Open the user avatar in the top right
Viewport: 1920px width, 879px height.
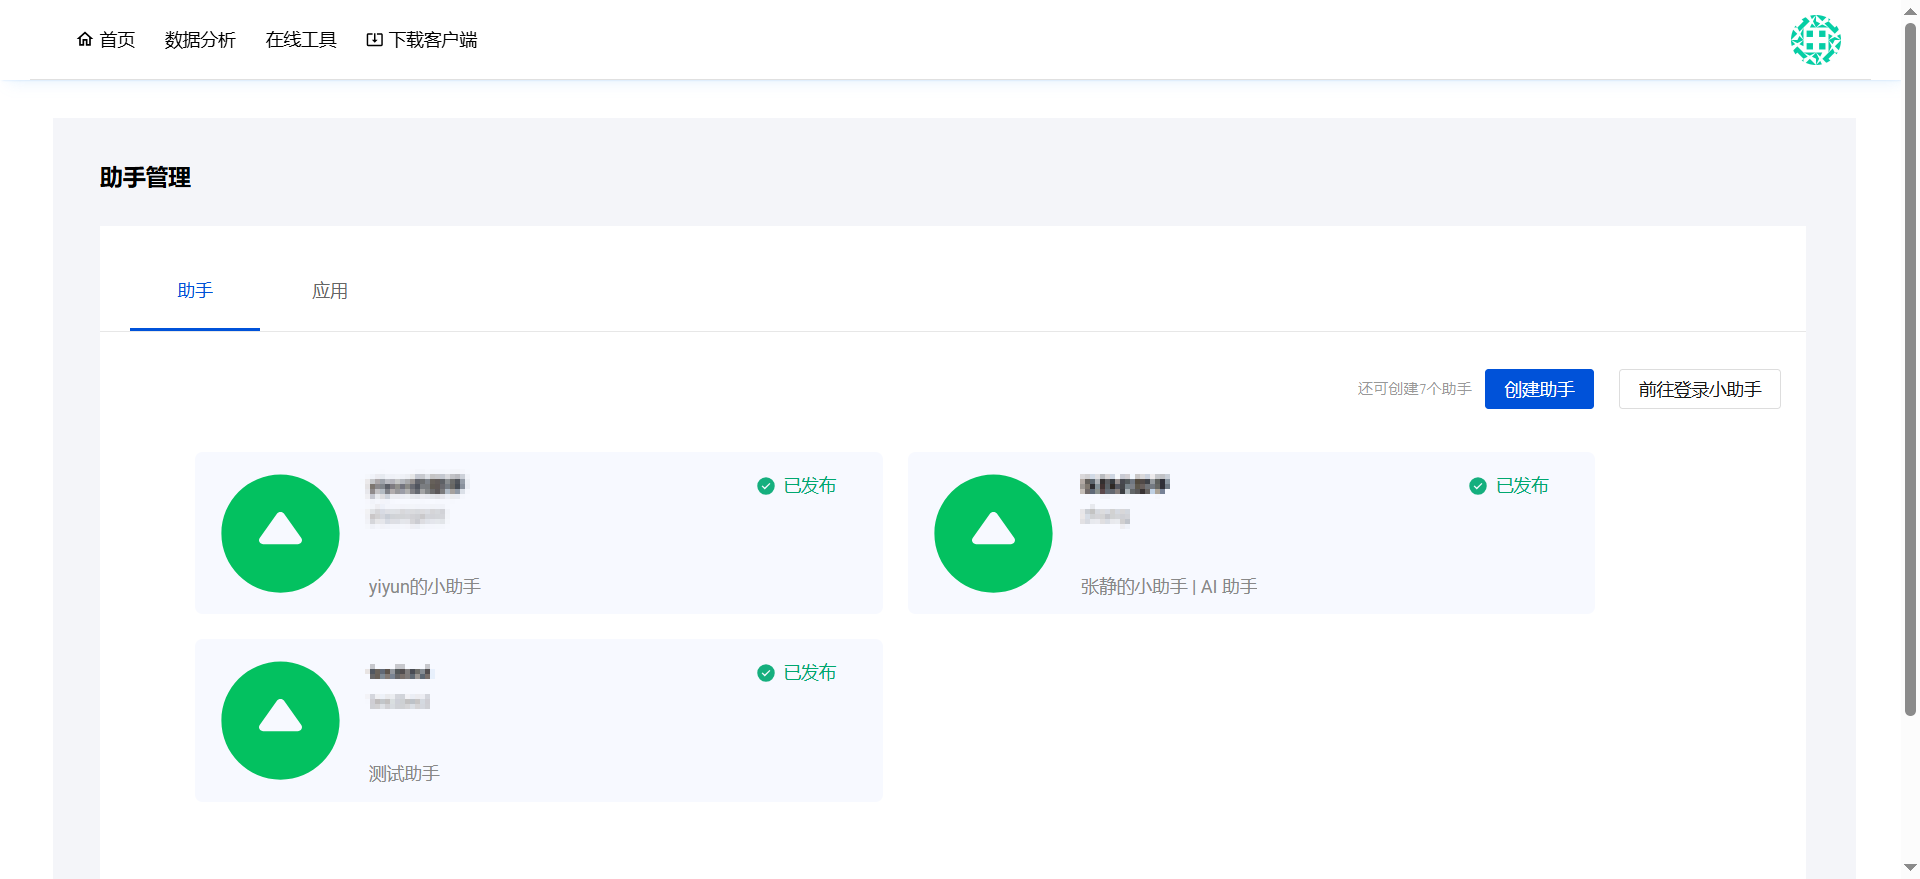1815,40
